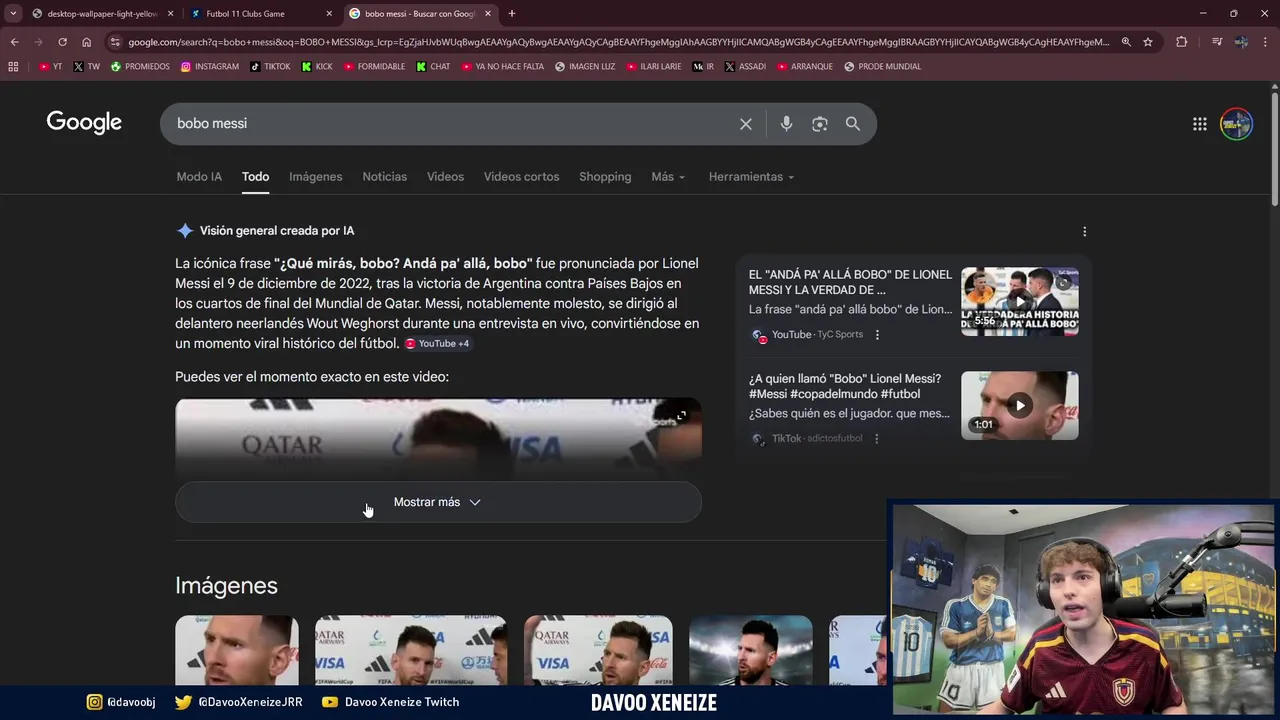The height and width of the screenshot is (720, 1280).
Task: Switch to Imágenes tab
Action: (x=316, y=177)
